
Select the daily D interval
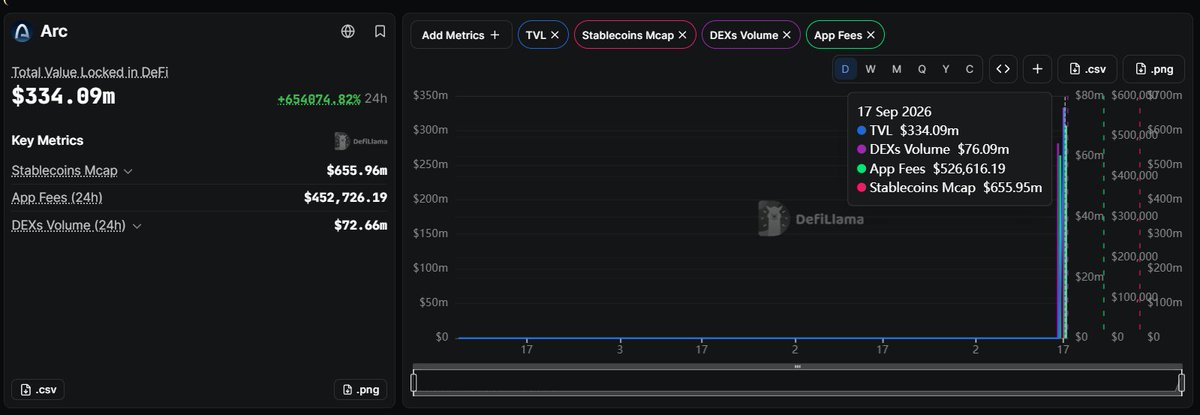click(x=846, y=69)
